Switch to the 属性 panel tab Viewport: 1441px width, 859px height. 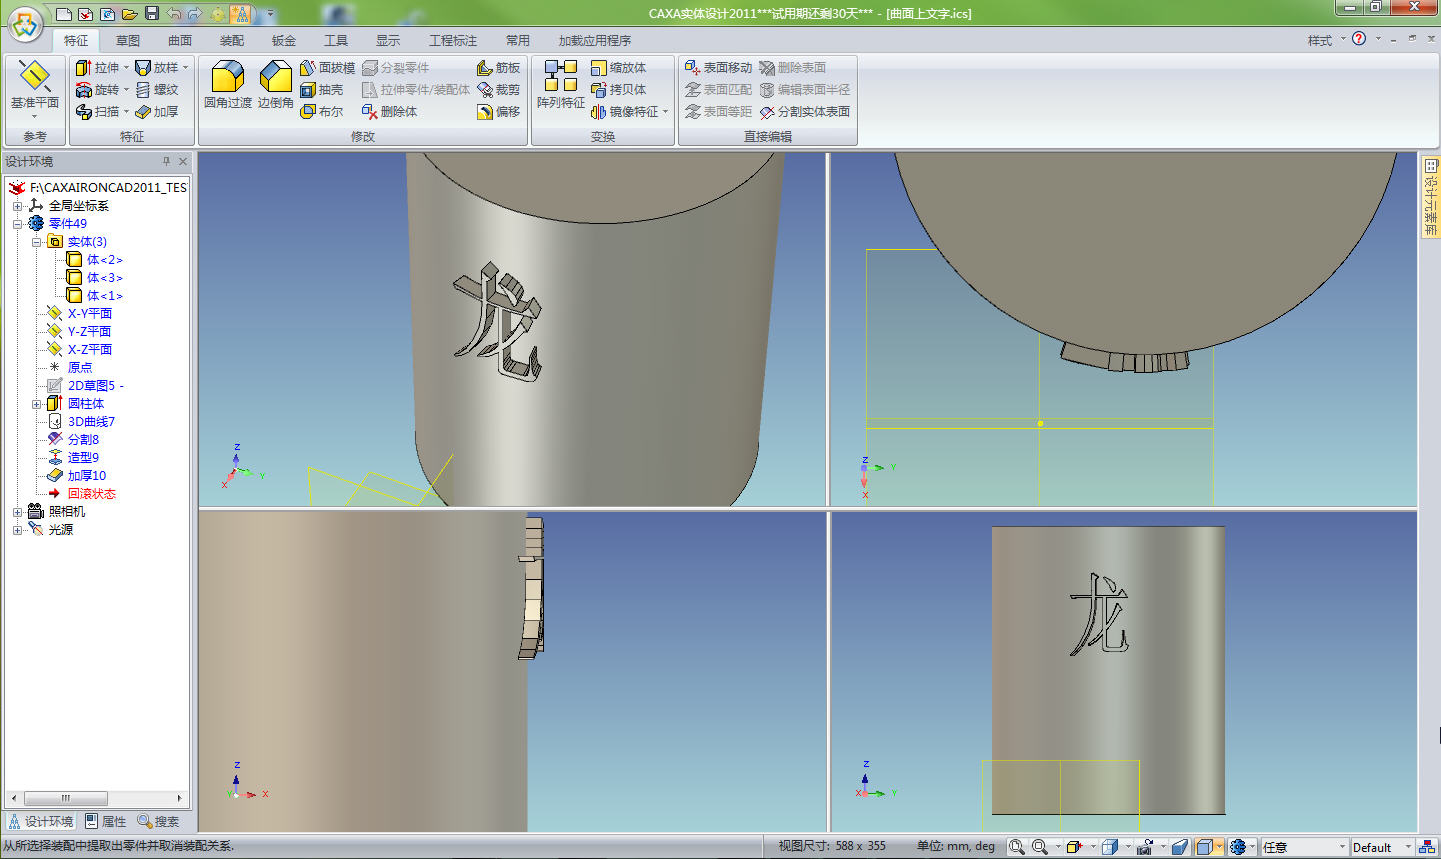click(x=106, y=822)
